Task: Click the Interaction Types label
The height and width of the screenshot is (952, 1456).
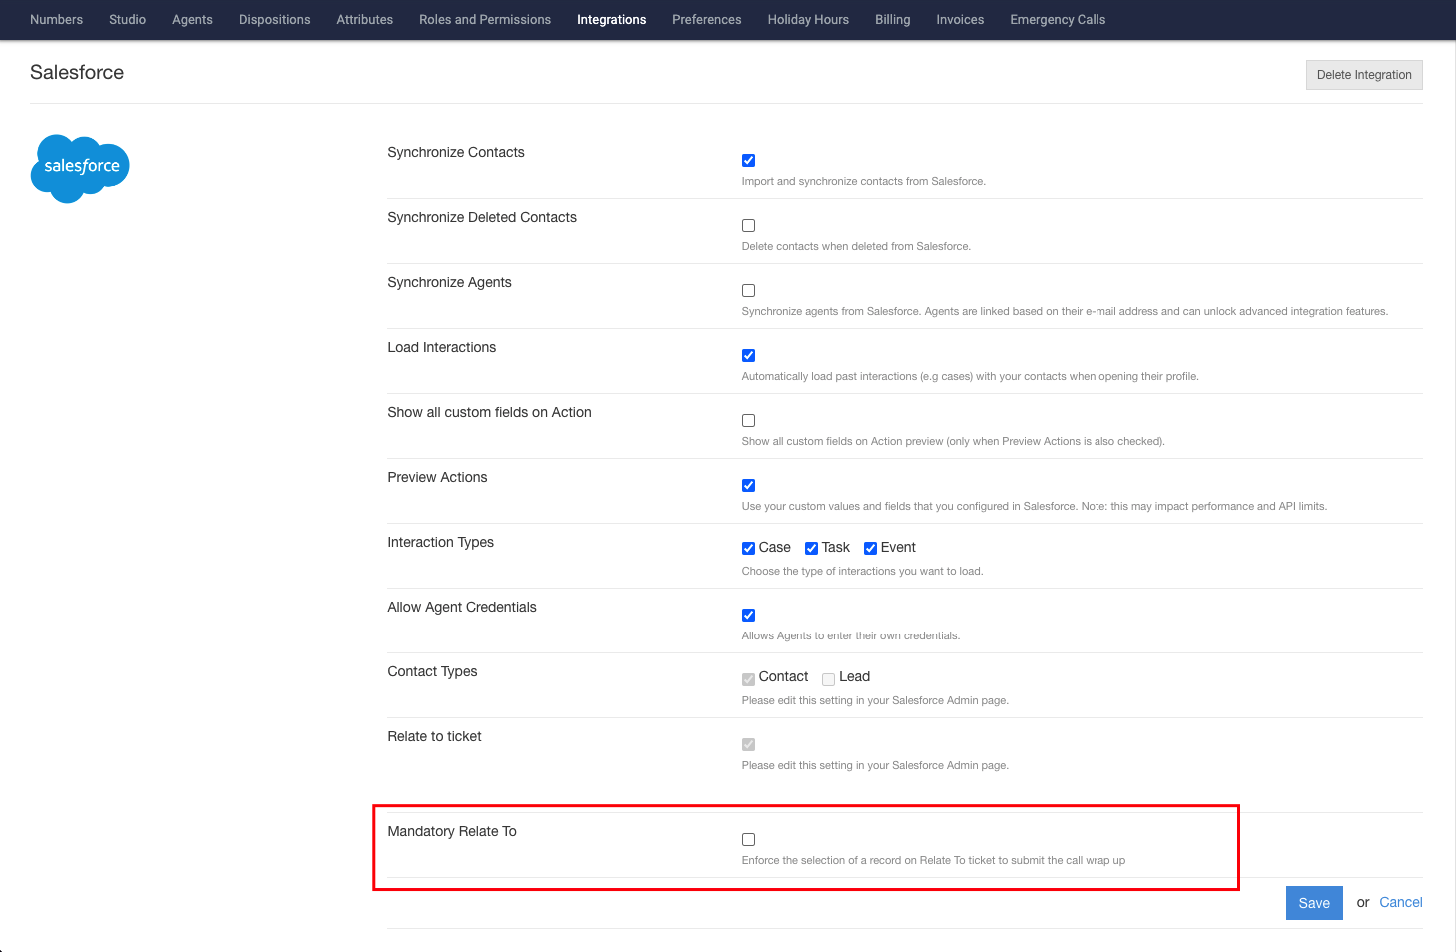Action: point(440,542)
